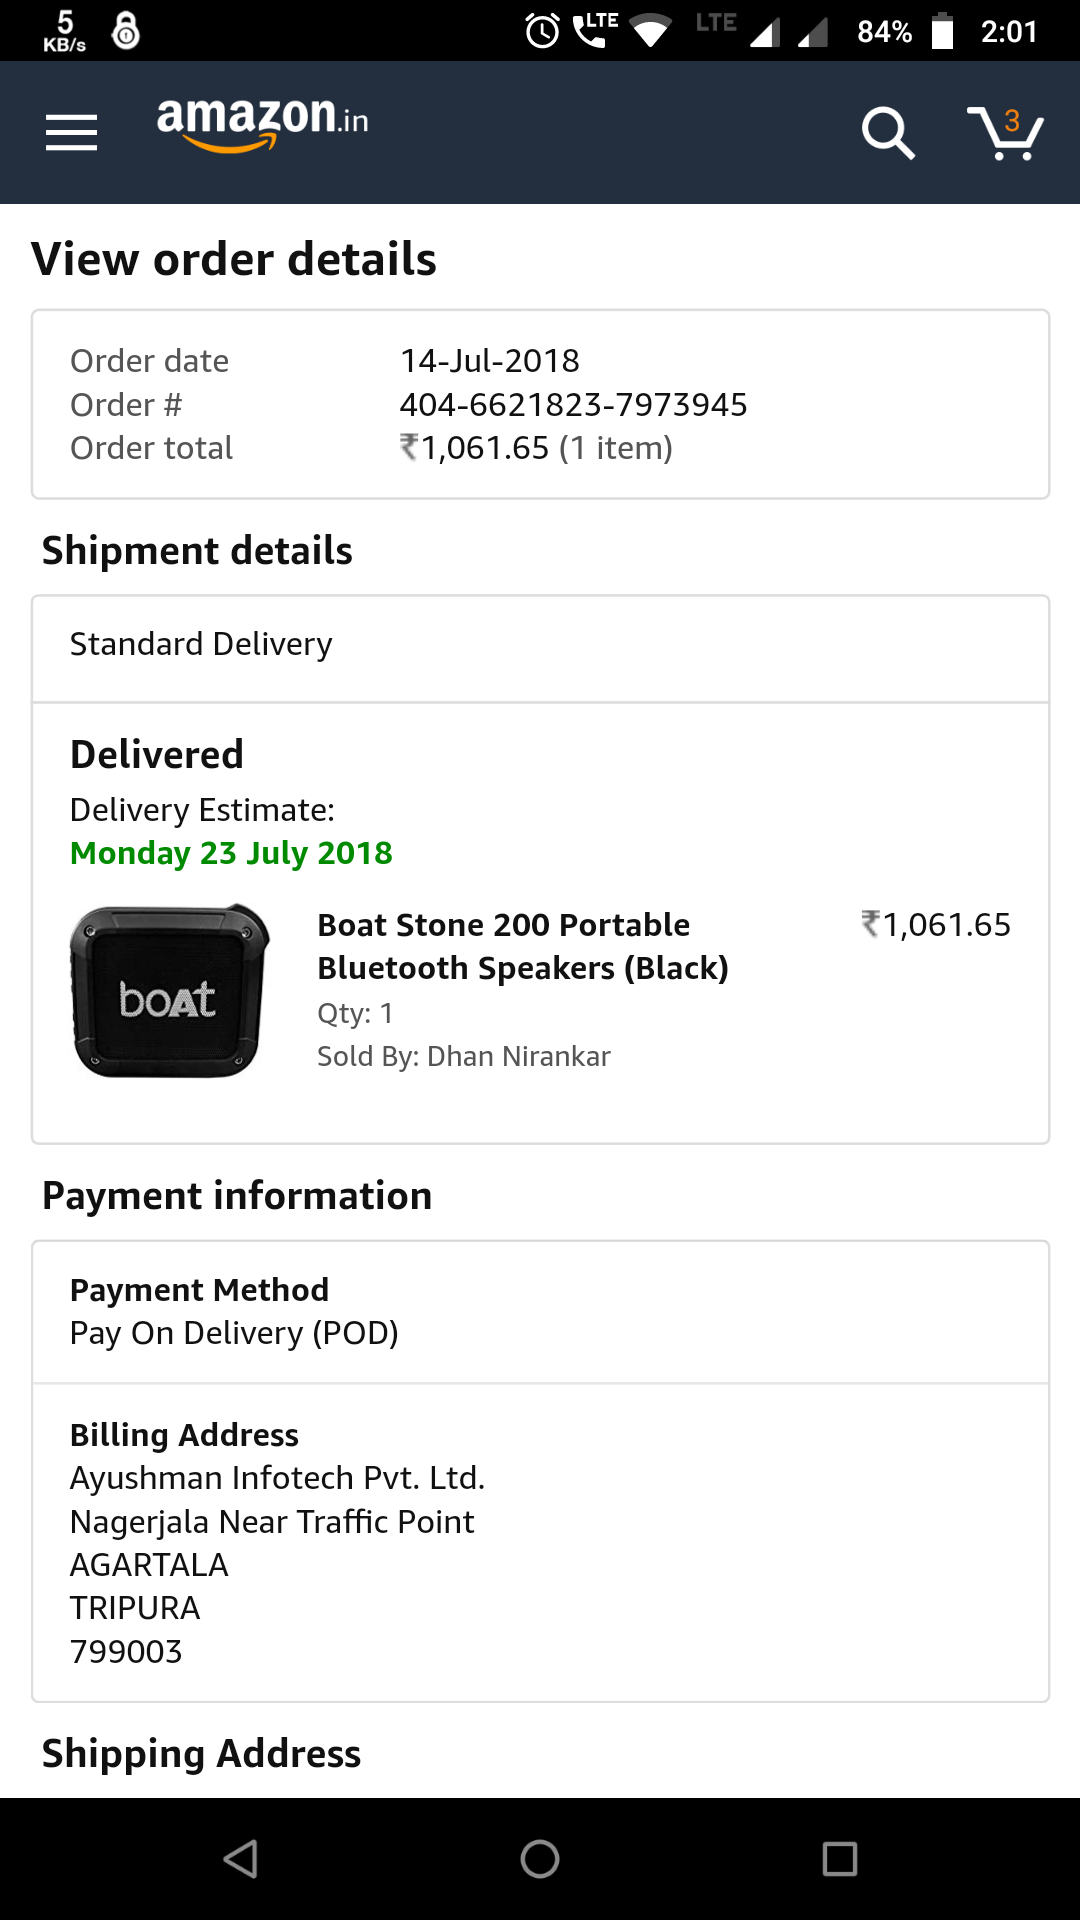Image resolution: width=1080 pixels, height=1920 pixels.
Task: Tap the Delivered status heading
Action: point(157,755)
